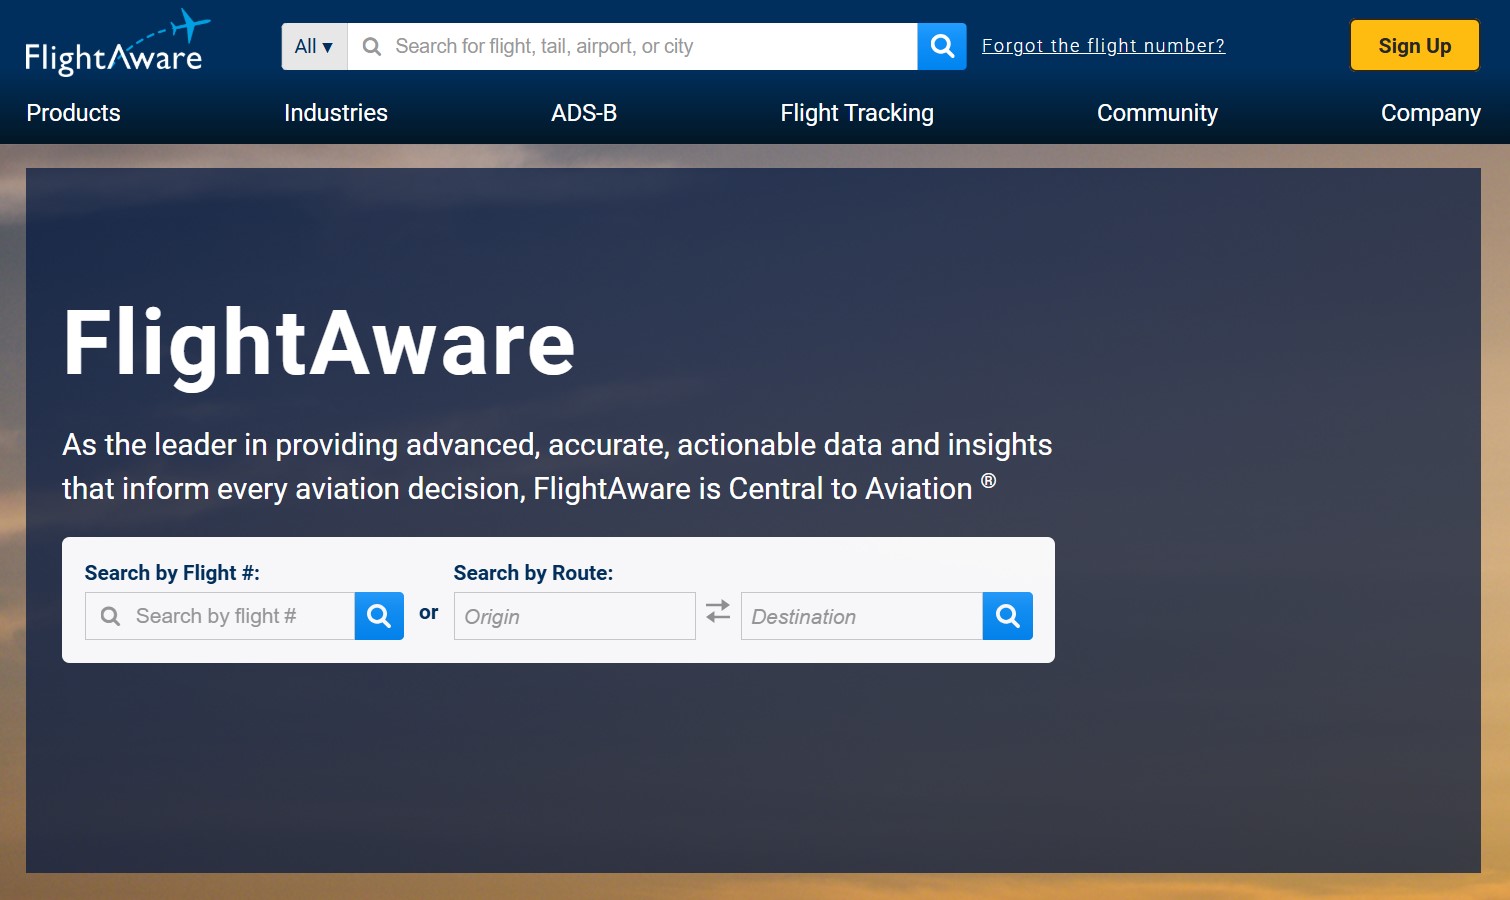Screen dimensions: 1510x900
Task: Open the Products menu
Action: click(73, 113)
